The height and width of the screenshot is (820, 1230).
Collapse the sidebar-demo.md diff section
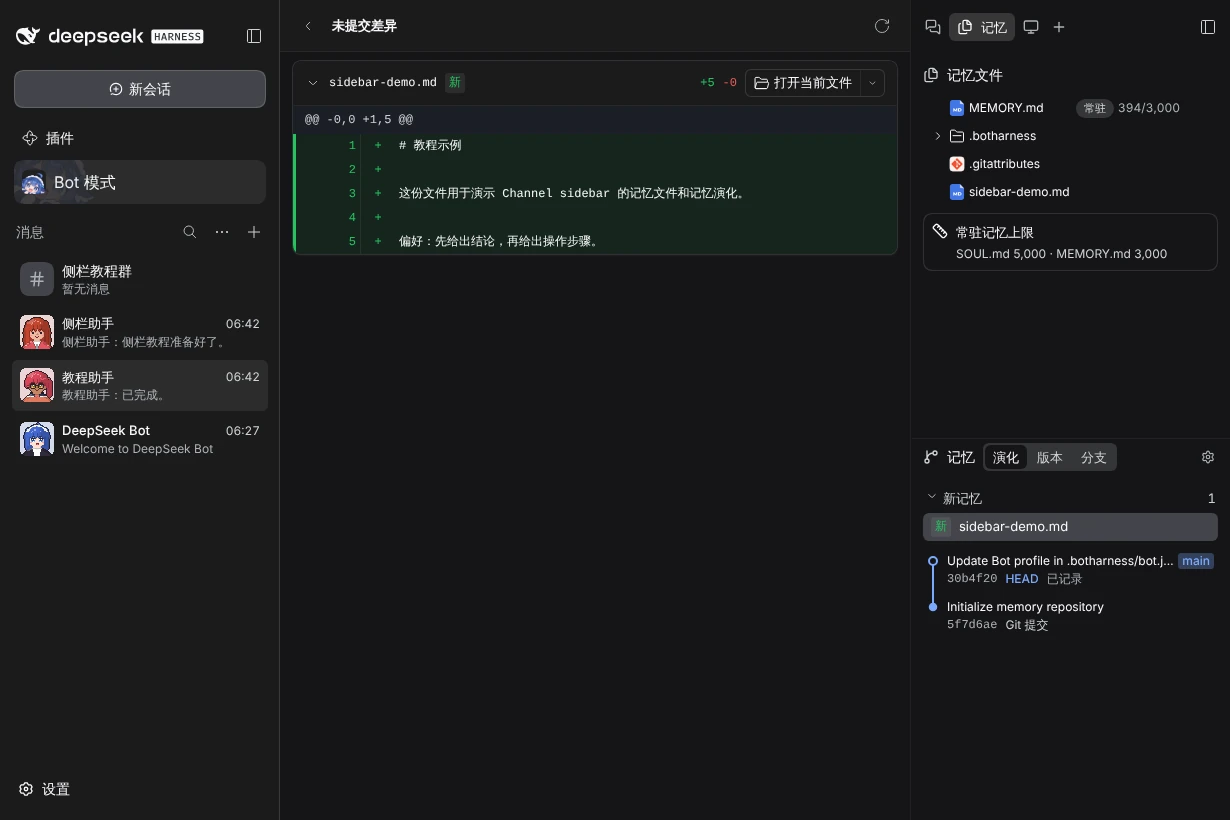[313, 83]
